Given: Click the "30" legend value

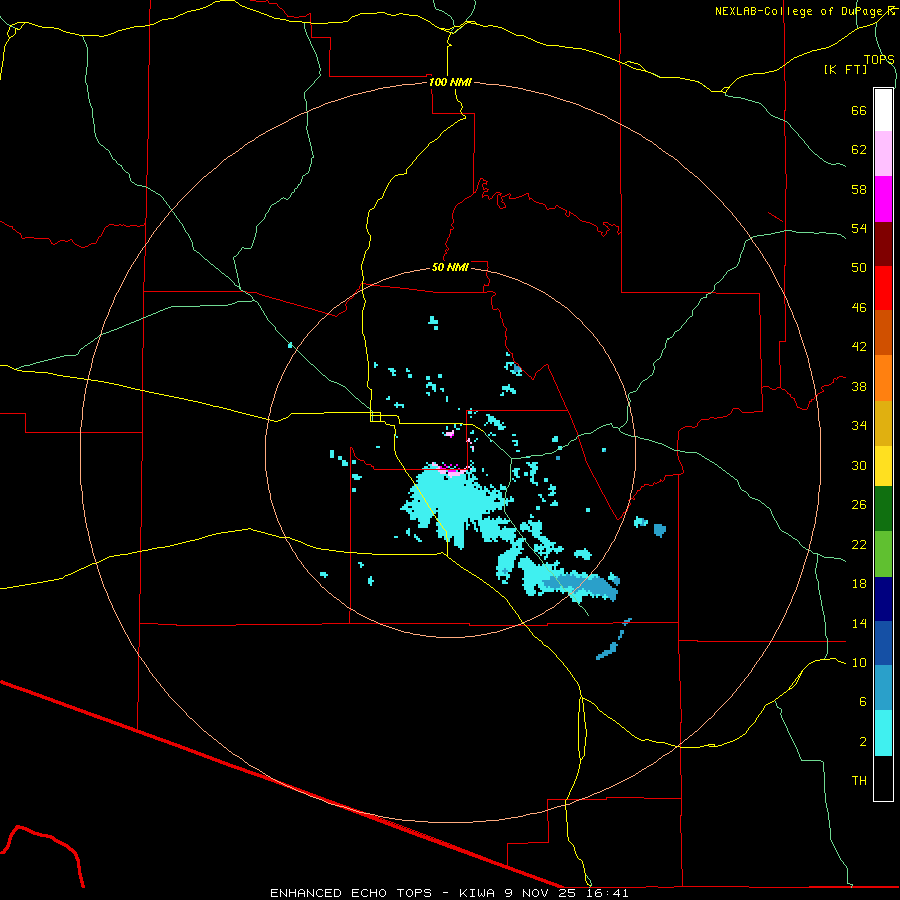Looking at the screenshot, I should [x=859, y=465].
